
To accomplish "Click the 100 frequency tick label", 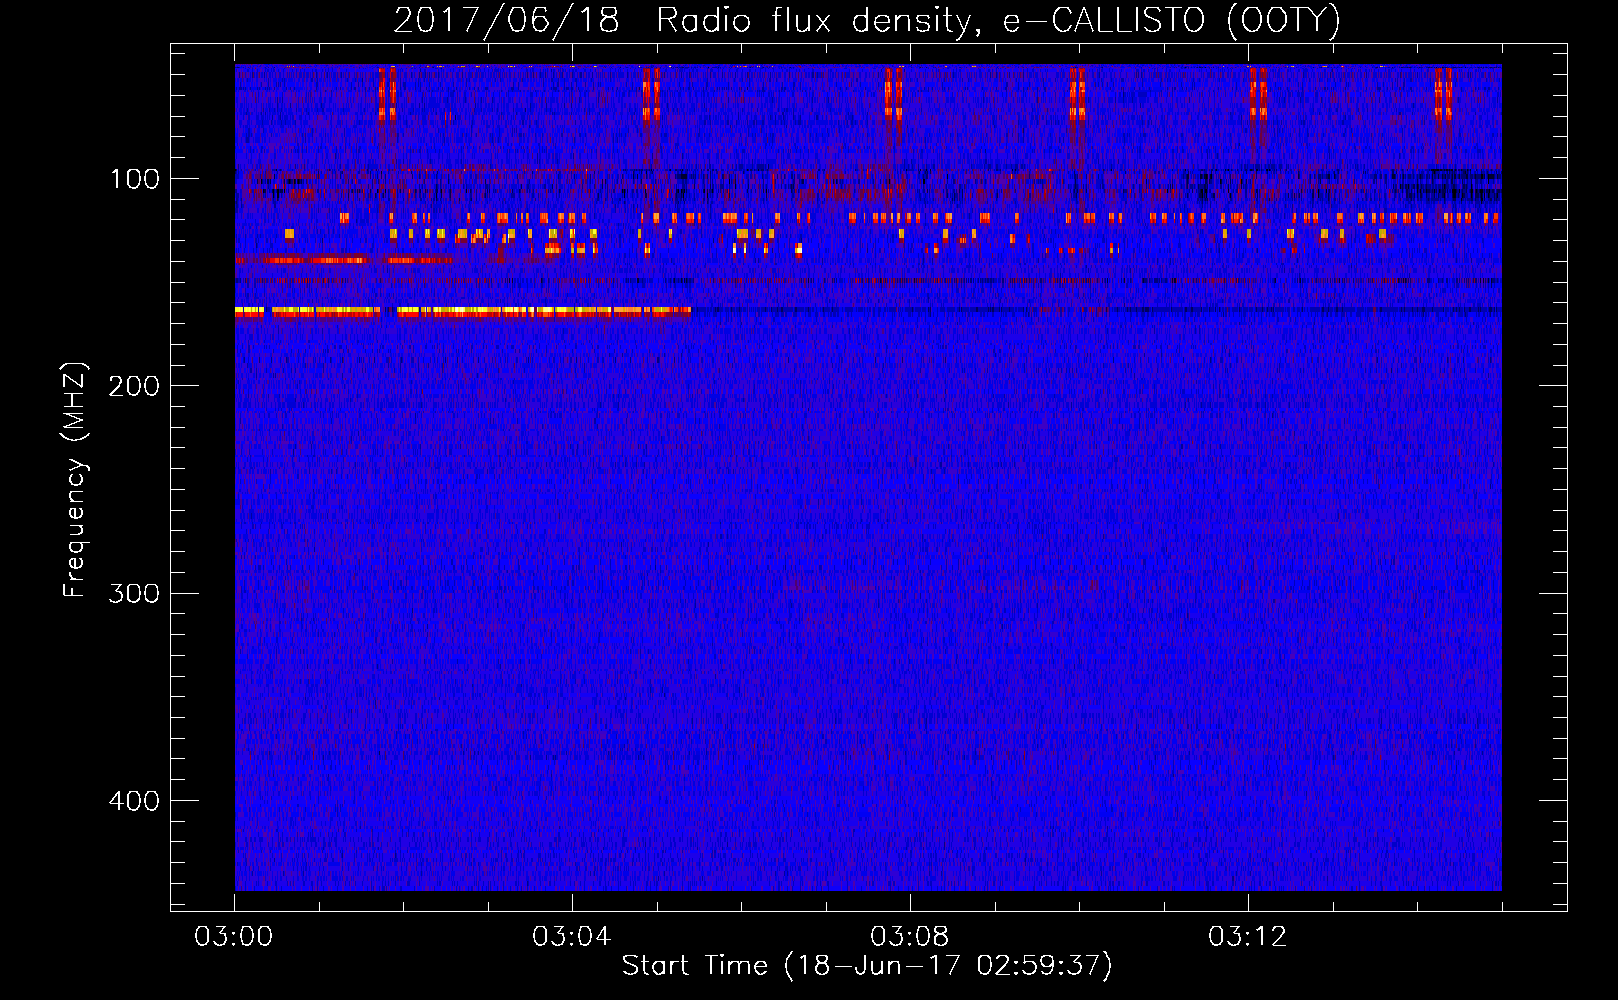I will [135, 179].
